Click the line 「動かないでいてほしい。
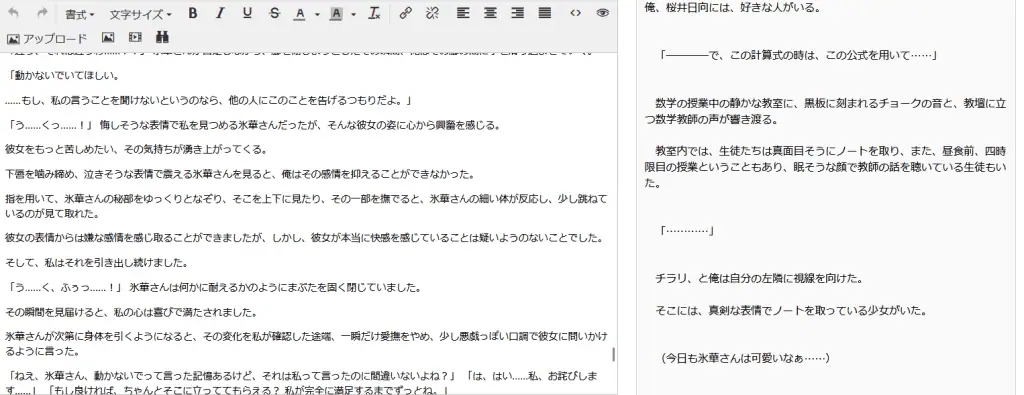This screenshot has width=1024, height=395. click(x=62, y=75)
